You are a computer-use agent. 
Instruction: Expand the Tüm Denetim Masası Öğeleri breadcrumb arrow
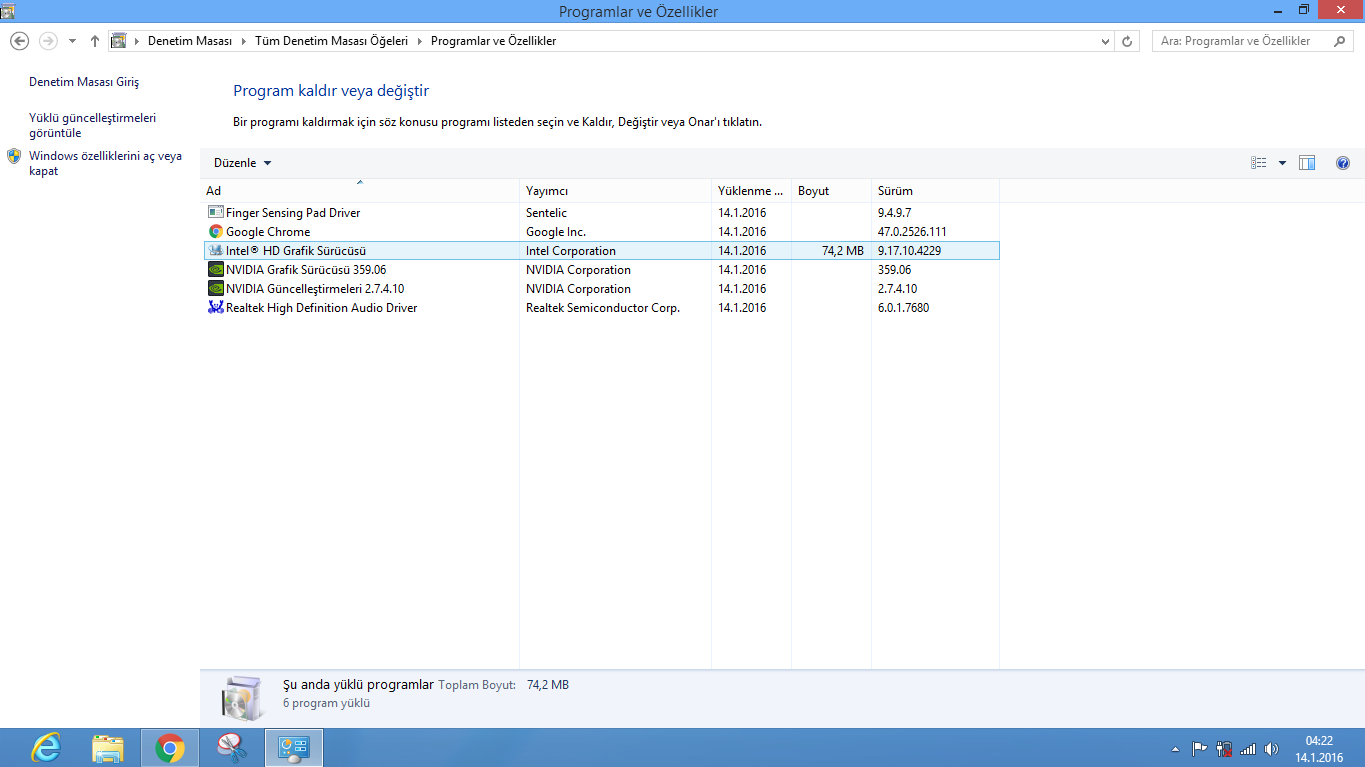(x=419, y=41)
